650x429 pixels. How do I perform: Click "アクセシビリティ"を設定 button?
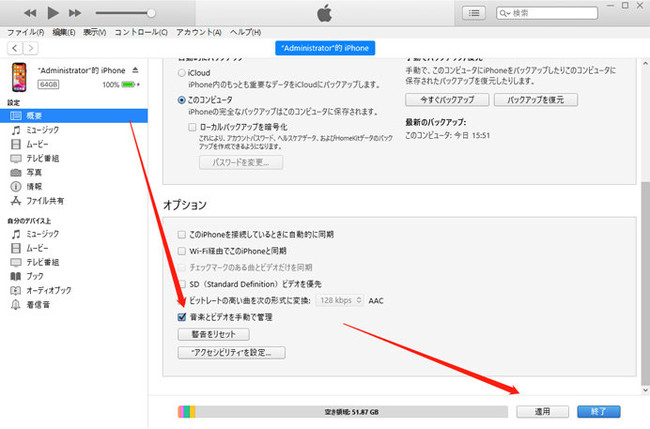231,353
